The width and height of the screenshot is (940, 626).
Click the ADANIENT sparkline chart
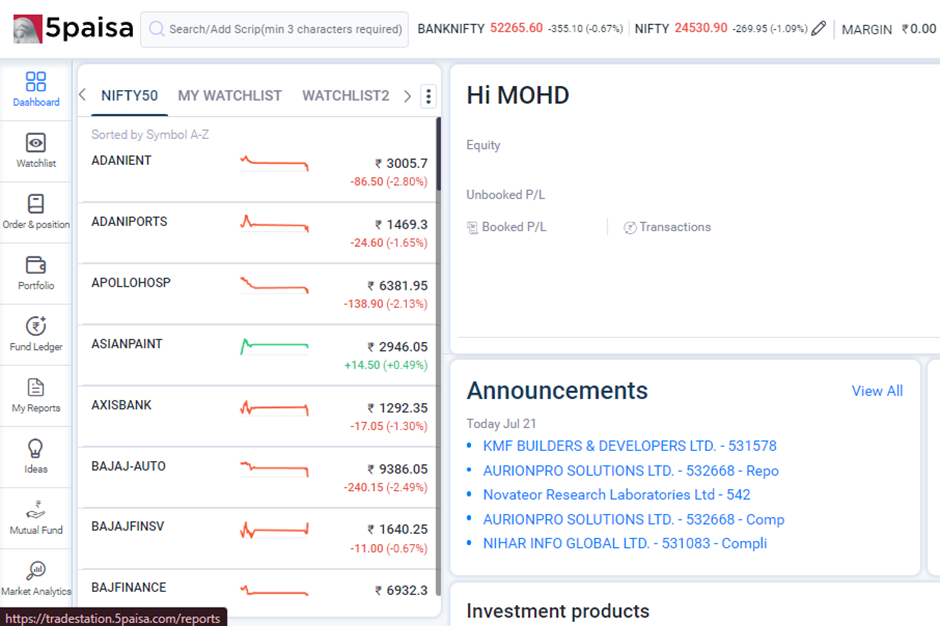click(x=275, y=163)
